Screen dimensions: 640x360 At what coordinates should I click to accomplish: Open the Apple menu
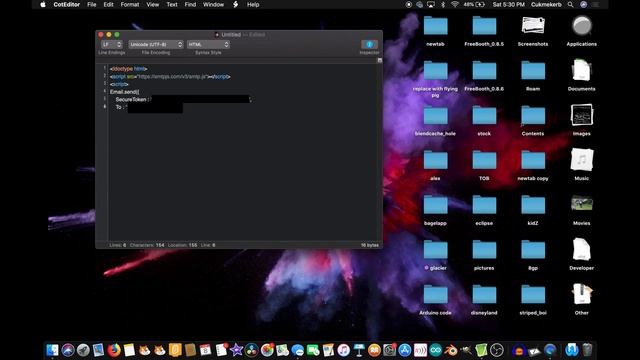(x=43, y=4)
